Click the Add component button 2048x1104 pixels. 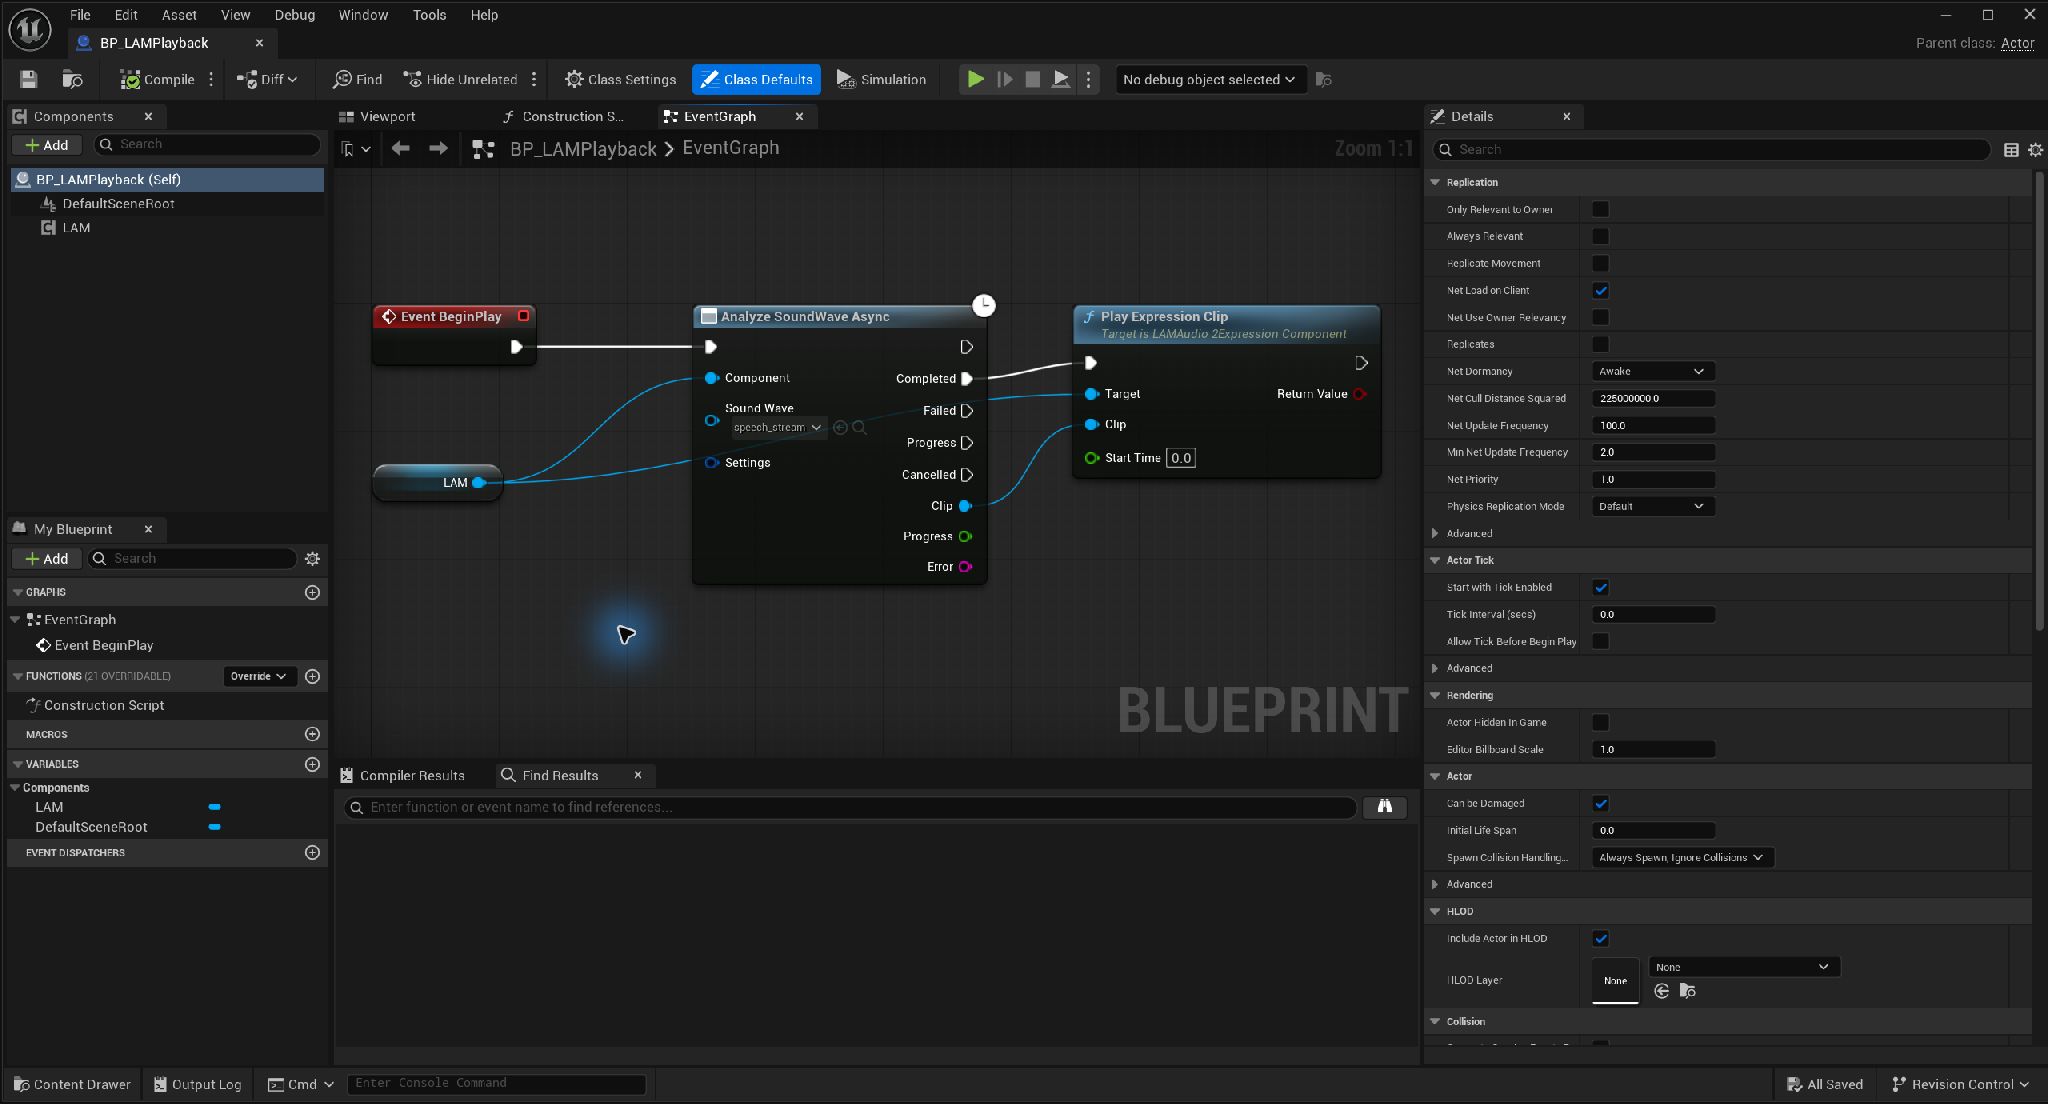click(x=47, y=145)
